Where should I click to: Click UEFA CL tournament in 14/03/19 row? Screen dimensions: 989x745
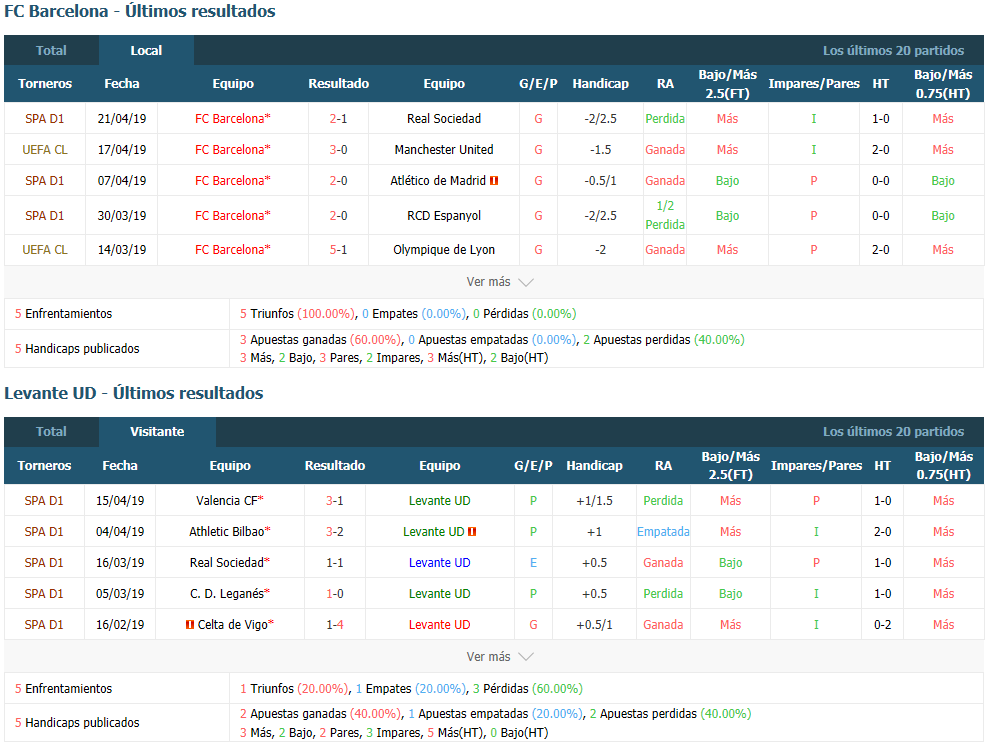(x=45, y=250)
